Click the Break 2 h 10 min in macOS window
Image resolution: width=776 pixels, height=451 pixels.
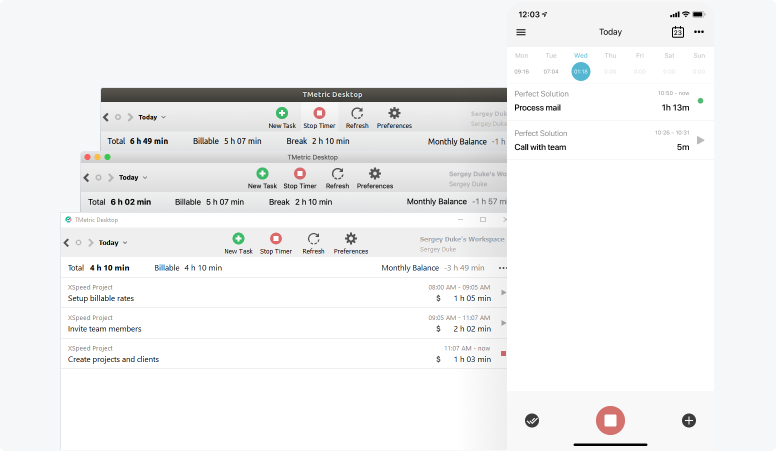point(300,202)
